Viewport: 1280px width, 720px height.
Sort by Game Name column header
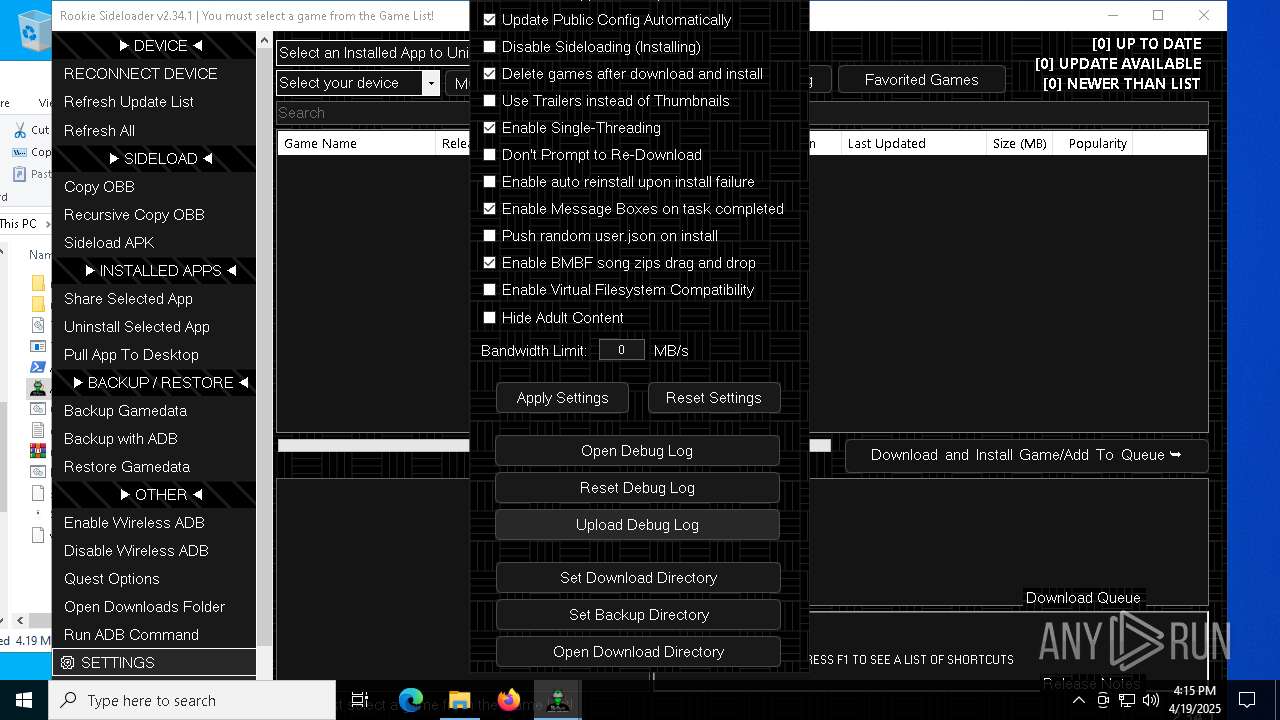tap(356, 144)
